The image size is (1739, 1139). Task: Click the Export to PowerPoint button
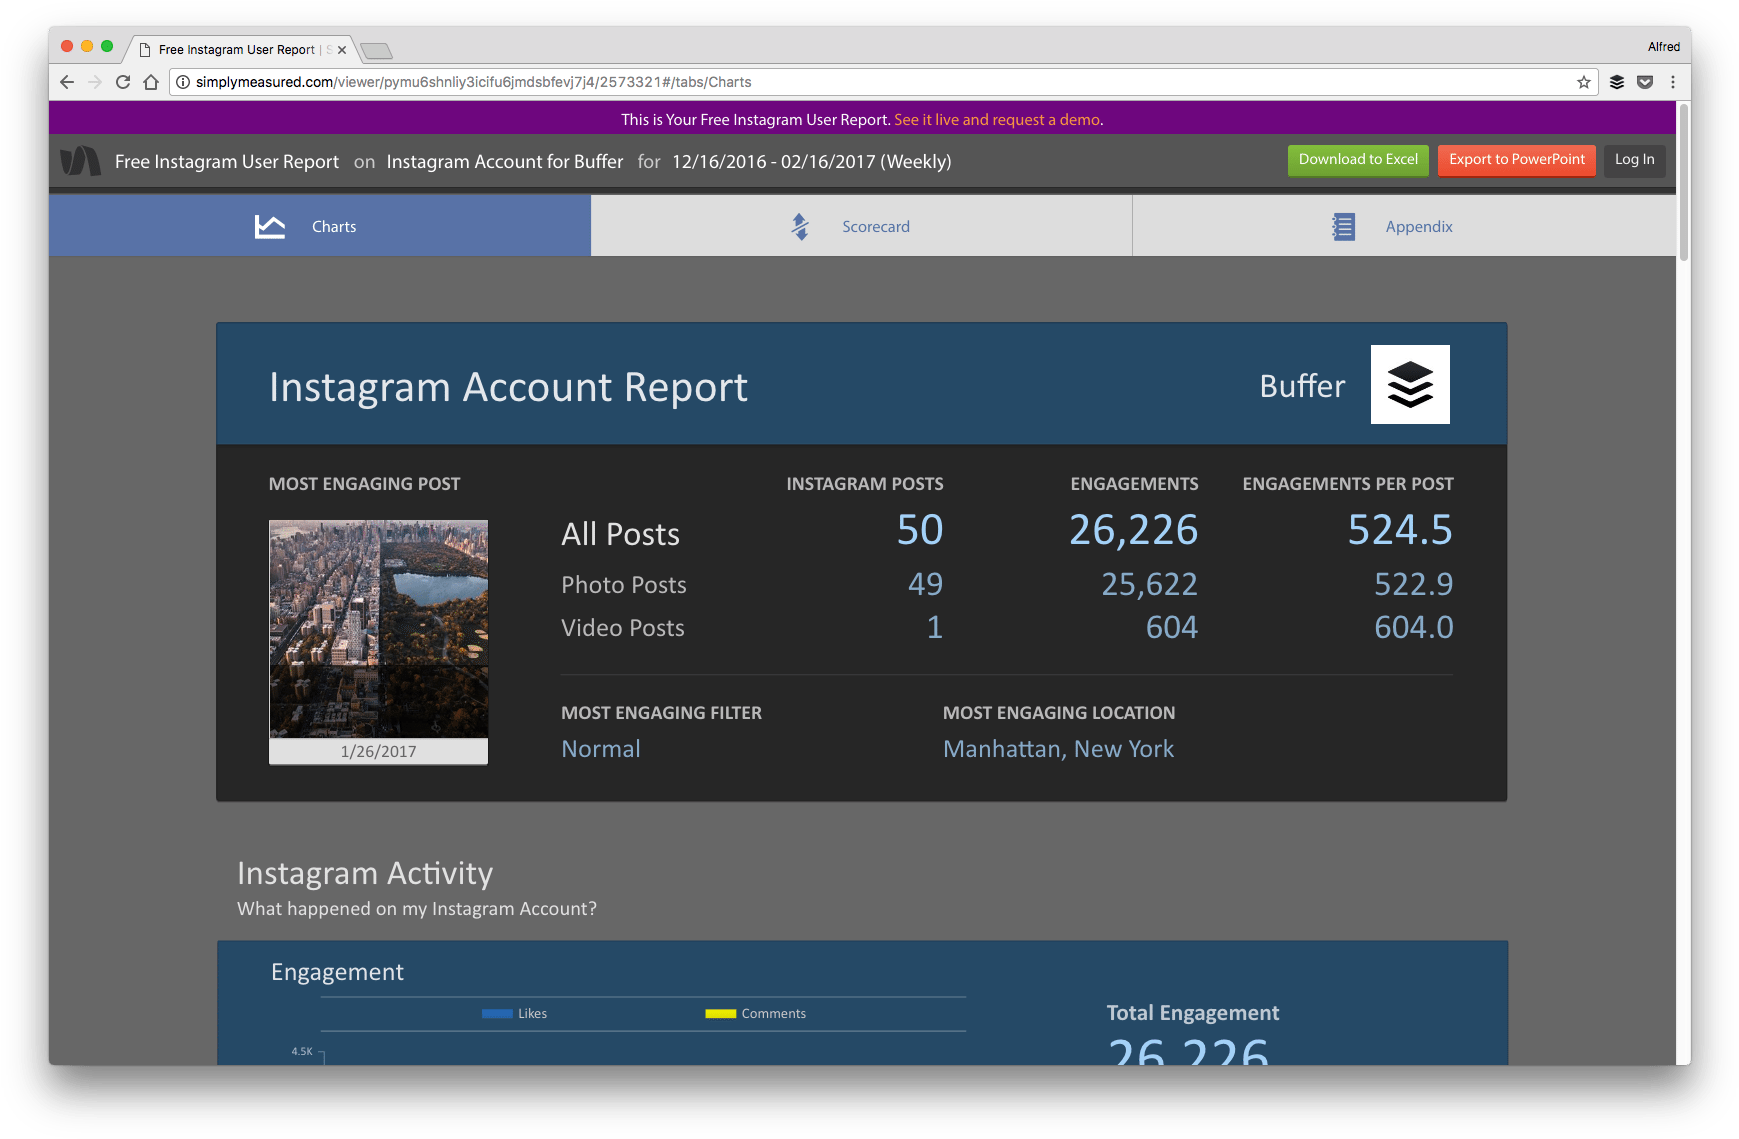(x=1516, y=160)
